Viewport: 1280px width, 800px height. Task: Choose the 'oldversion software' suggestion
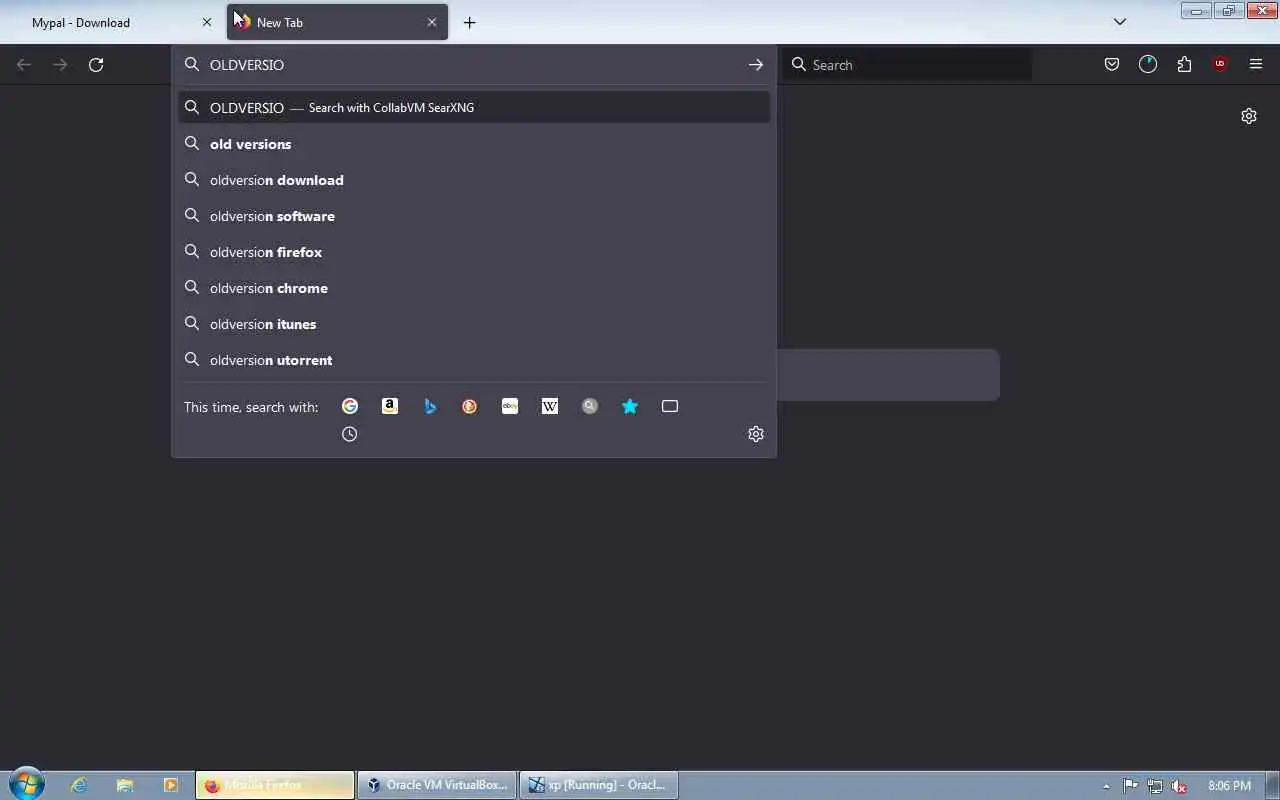point(474,216)
